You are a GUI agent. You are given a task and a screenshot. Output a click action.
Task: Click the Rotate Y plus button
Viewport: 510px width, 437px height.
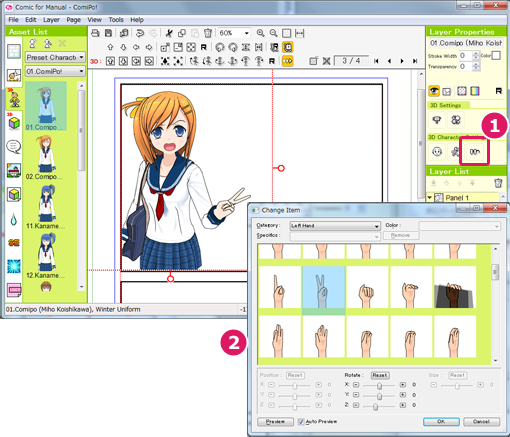point(403,395)
